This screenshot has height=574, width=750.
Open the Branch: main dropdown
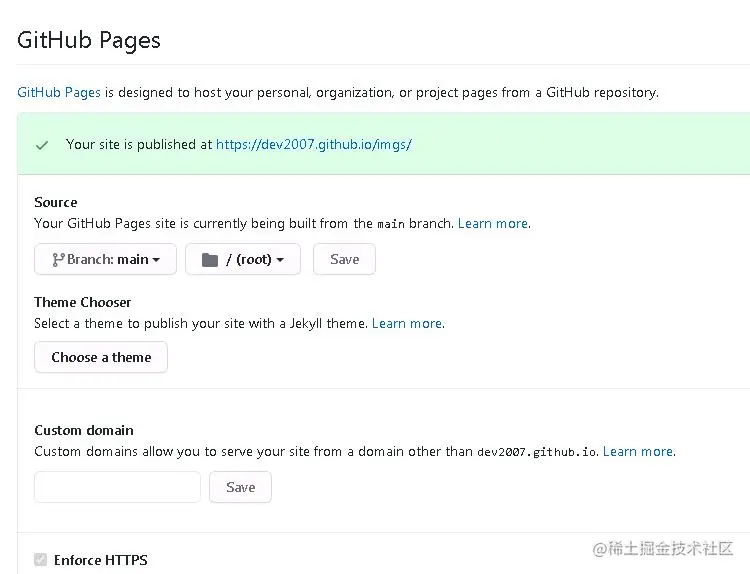pyautogui.click(x=105, y=259)
